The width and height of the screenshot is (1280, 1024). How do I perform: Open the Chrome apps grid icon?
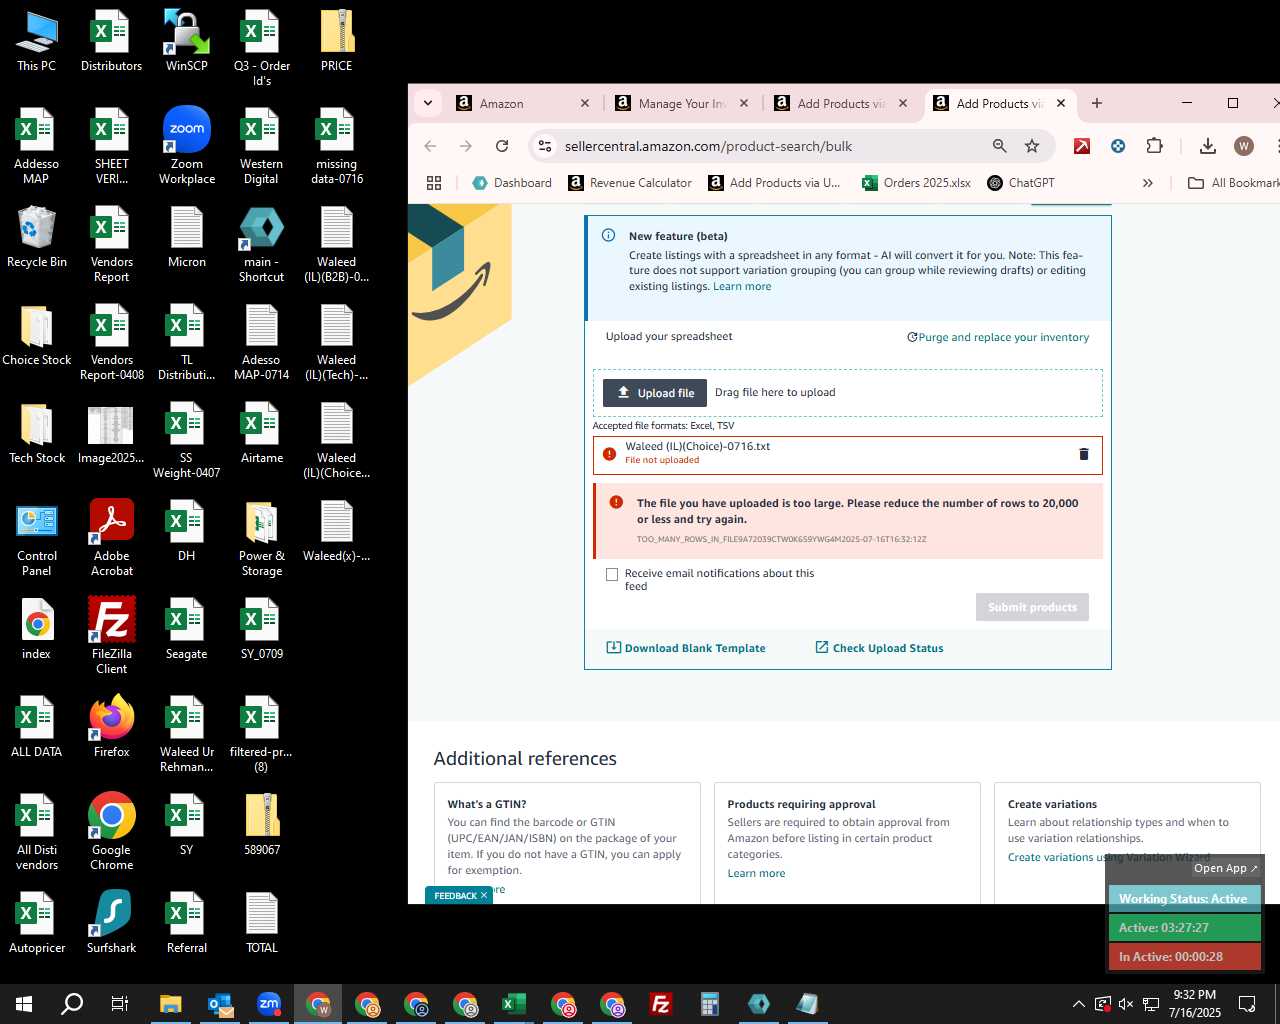click(434, 183)
